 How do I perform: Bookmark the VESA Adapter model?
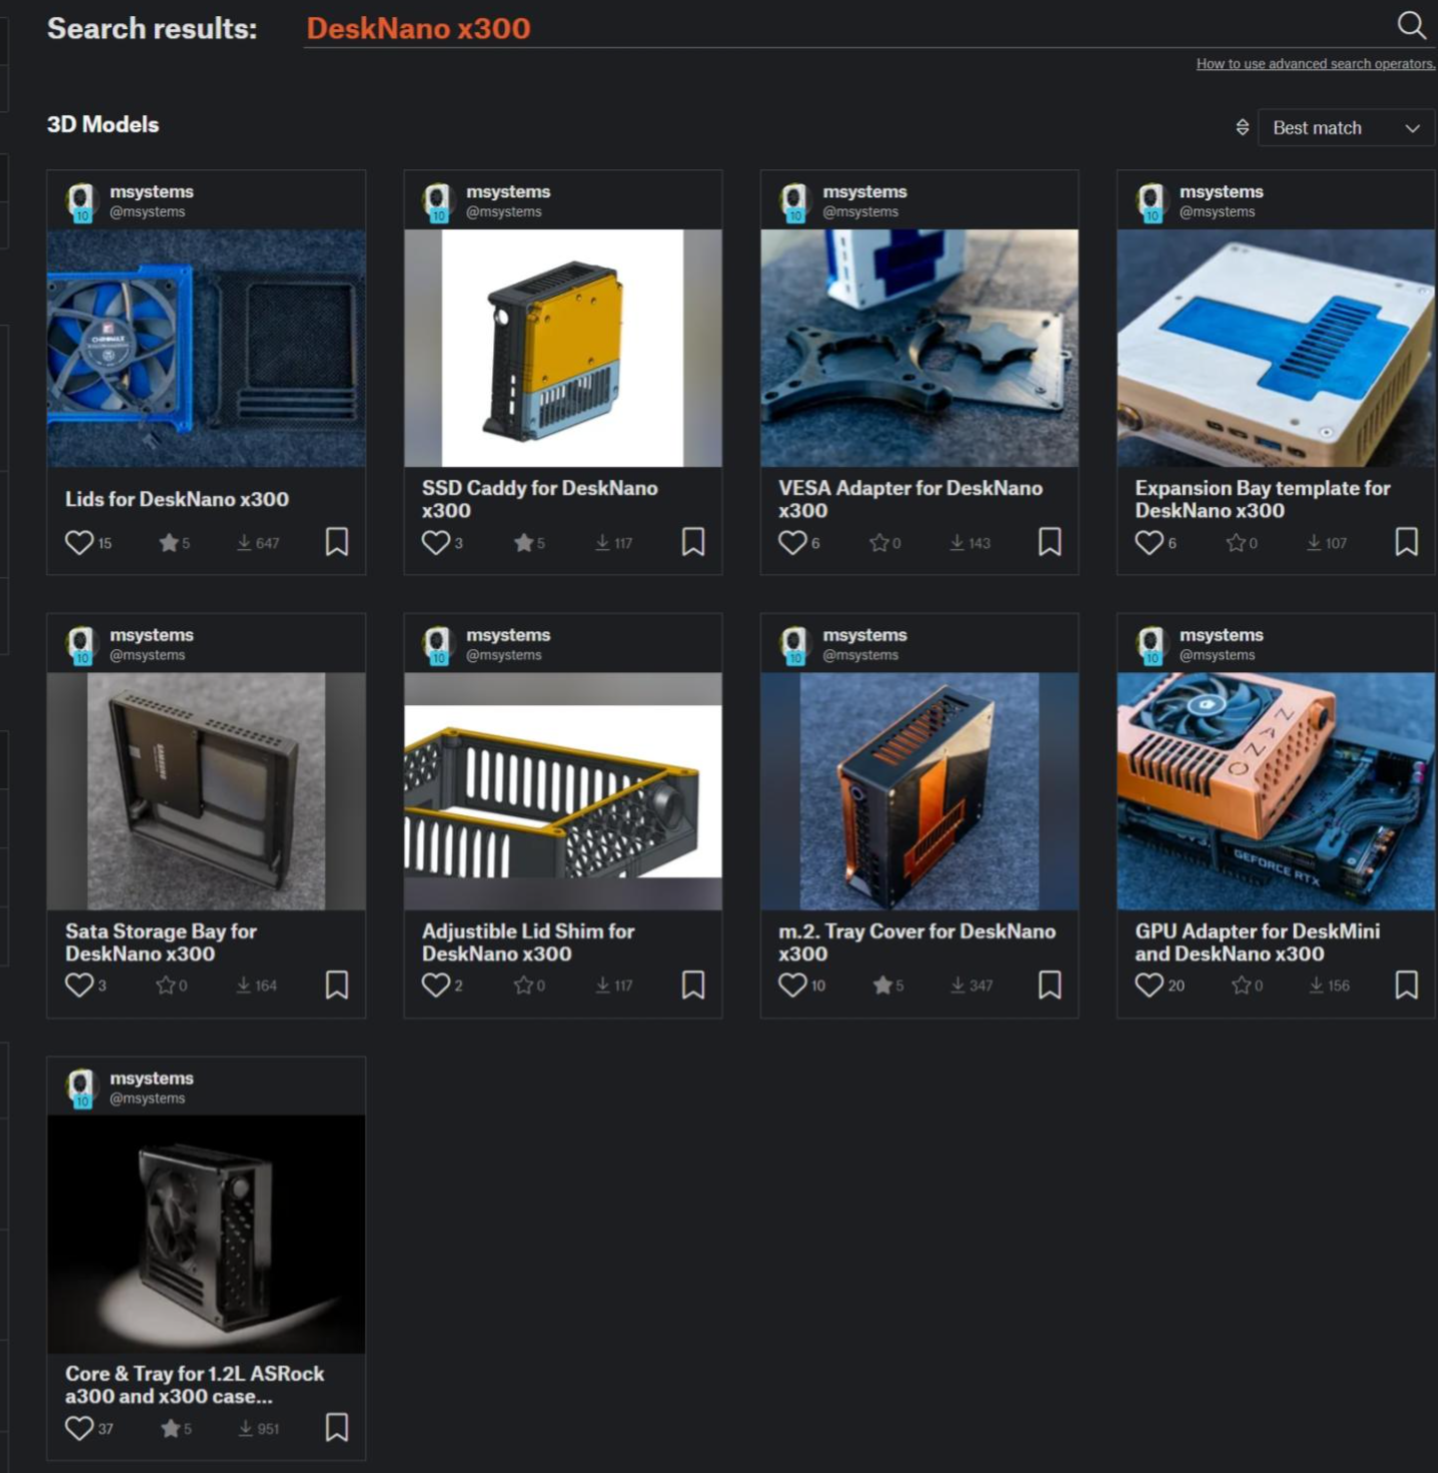point(1049,542)
